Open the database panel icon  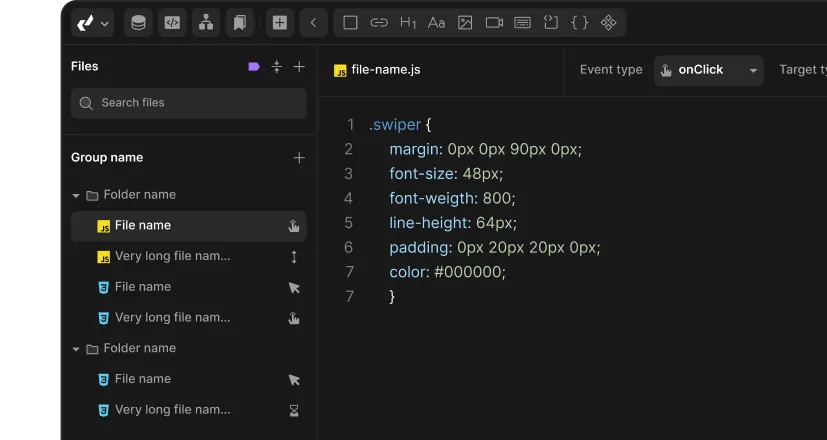tap(138, 23)
